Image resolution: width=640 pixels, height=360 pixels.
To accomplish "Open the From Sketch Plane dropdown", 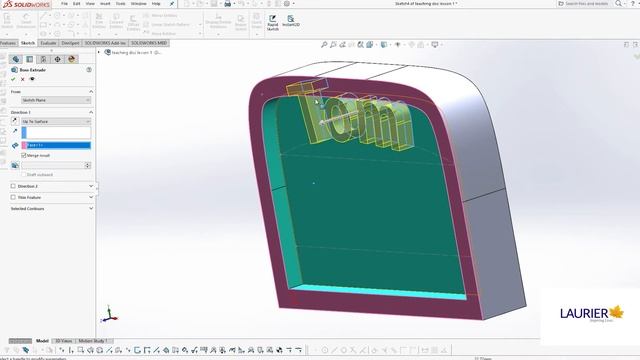I will tap(56, 100).
